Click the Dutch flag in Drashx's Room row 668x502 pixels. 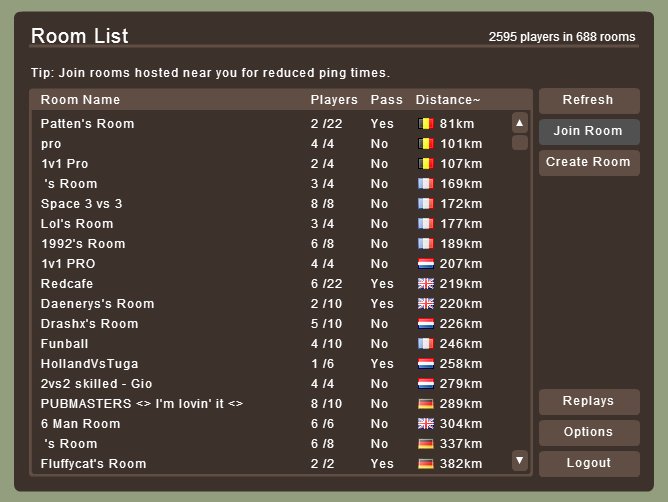pos(426,324)
